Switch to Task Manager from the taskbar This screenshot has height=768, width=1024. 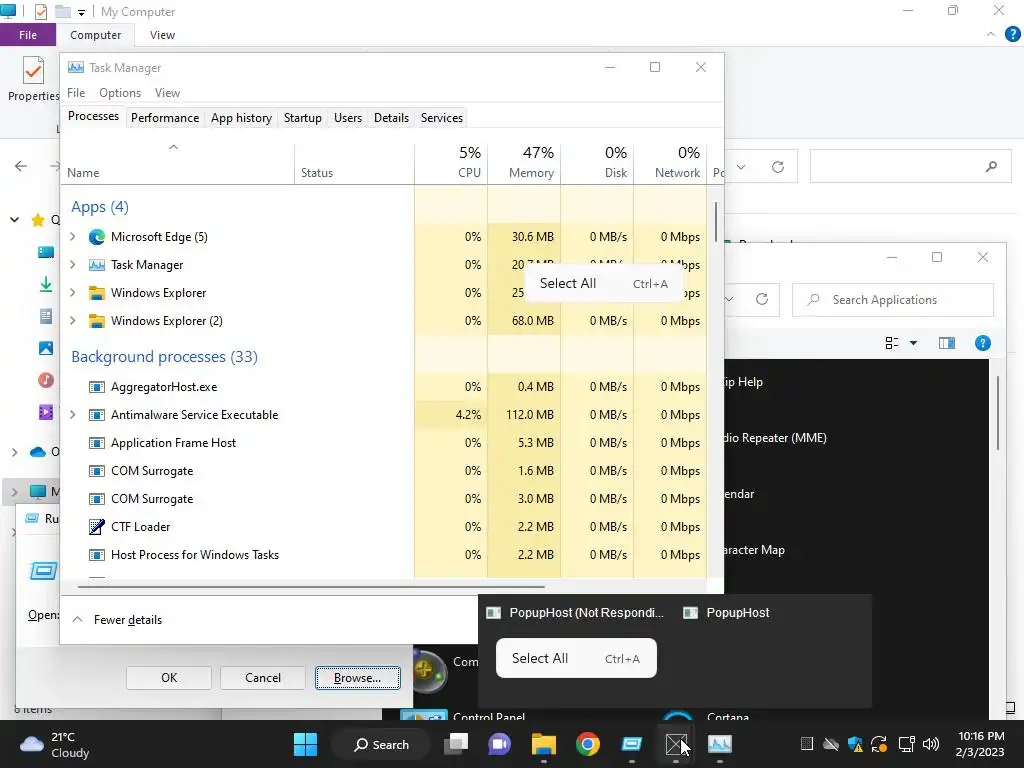720,744
